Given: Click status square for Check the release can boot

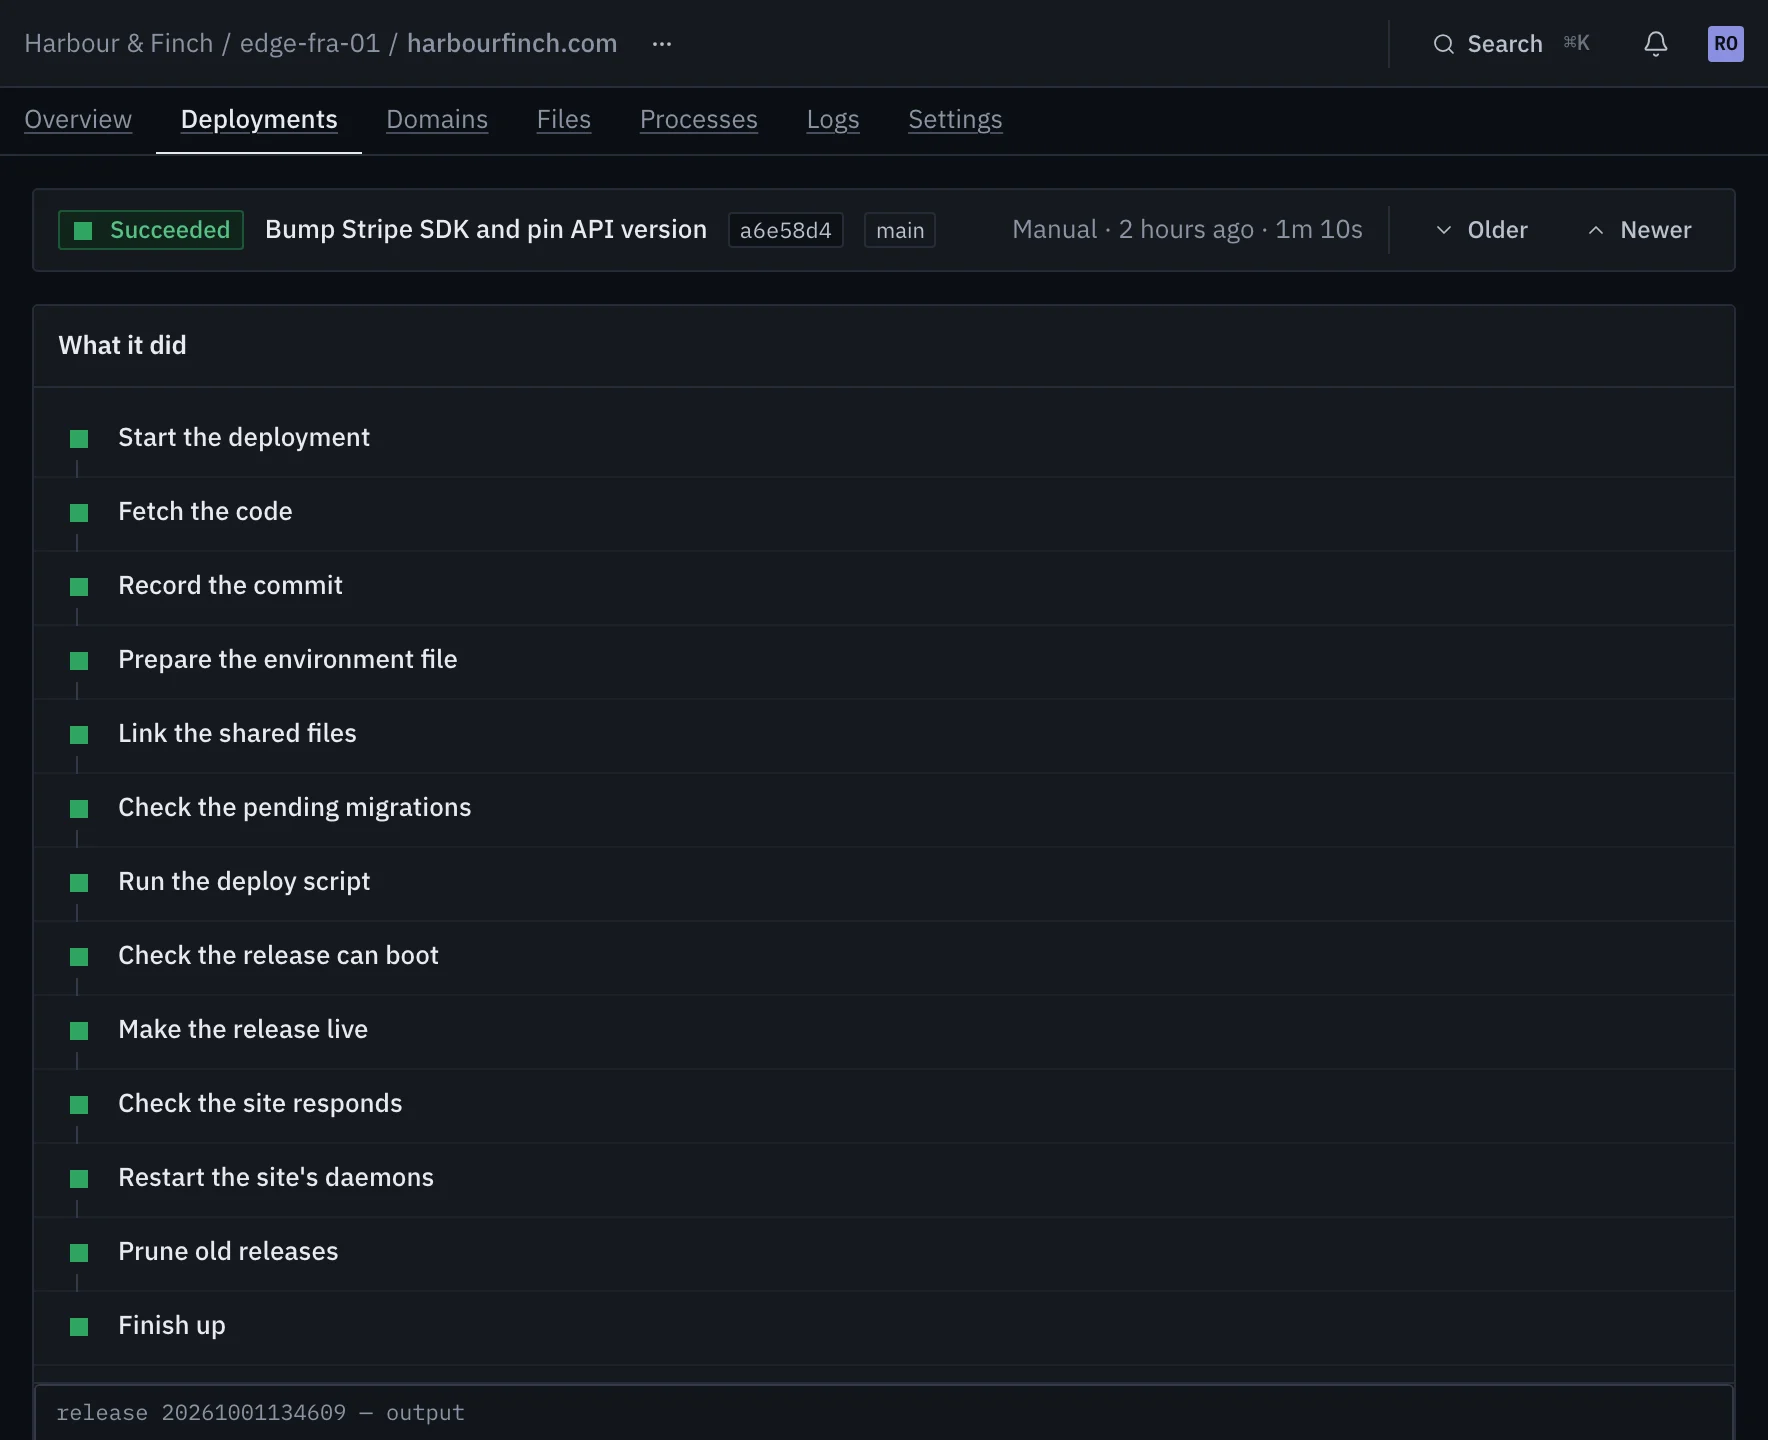Looking at the screenshot, I should [79, 957].
